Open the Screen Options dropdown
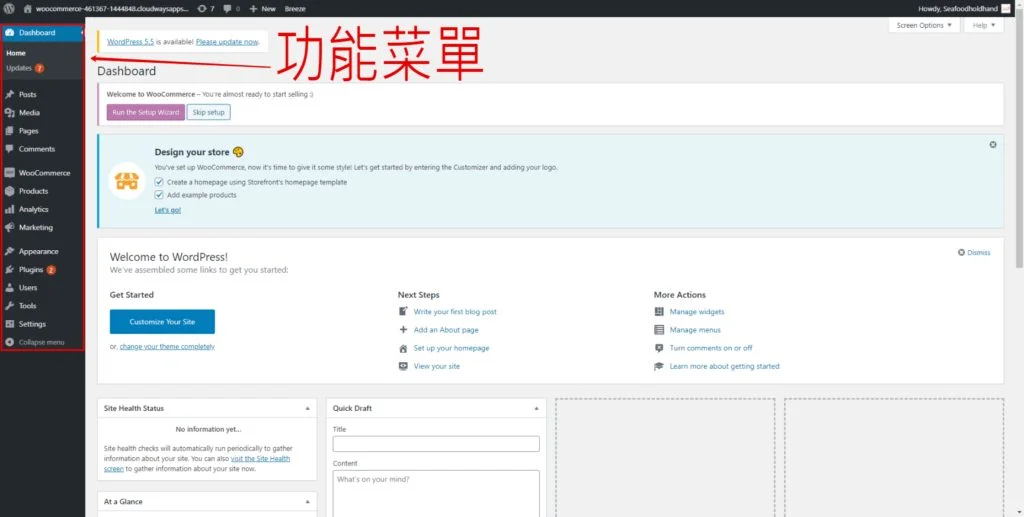This screenshot has height=517, width=1024. tap(924, 25)
